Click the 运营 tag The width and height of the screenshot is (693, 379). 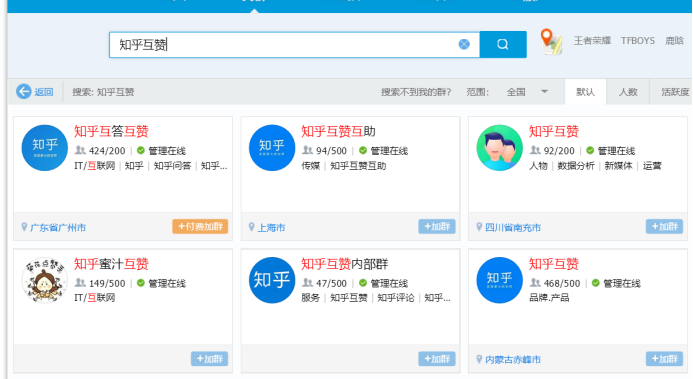(652, 166)
